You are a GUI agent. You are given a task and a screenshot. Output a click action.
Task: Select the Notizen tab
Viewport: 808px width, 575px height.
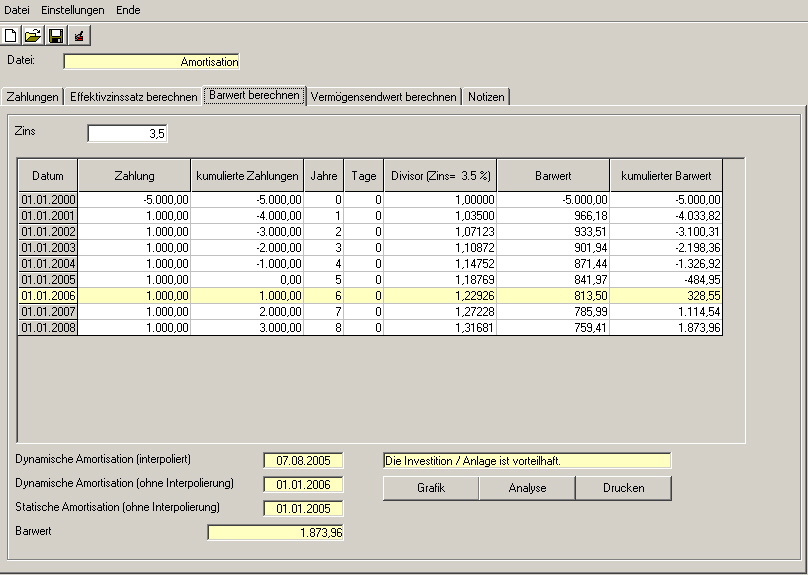tap(486, 97)
